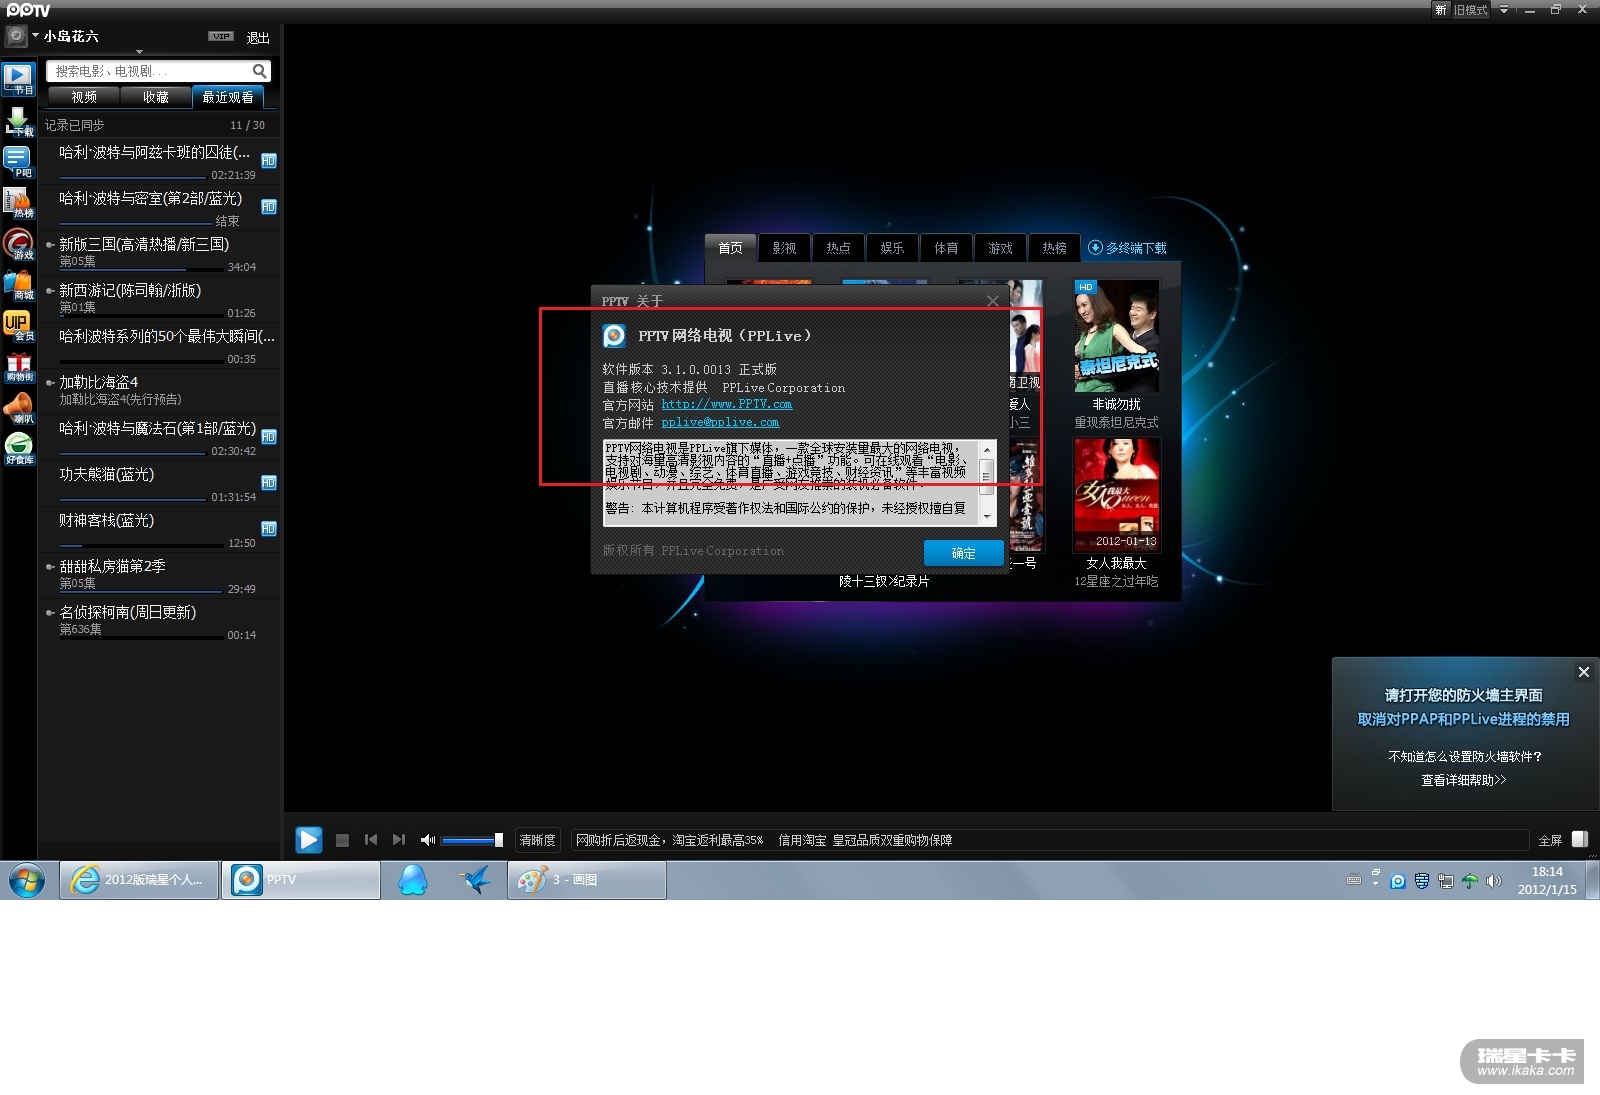Click the user avatar icon
The width and height of the screenshot is (1600, 1095).
coord(16,36)
